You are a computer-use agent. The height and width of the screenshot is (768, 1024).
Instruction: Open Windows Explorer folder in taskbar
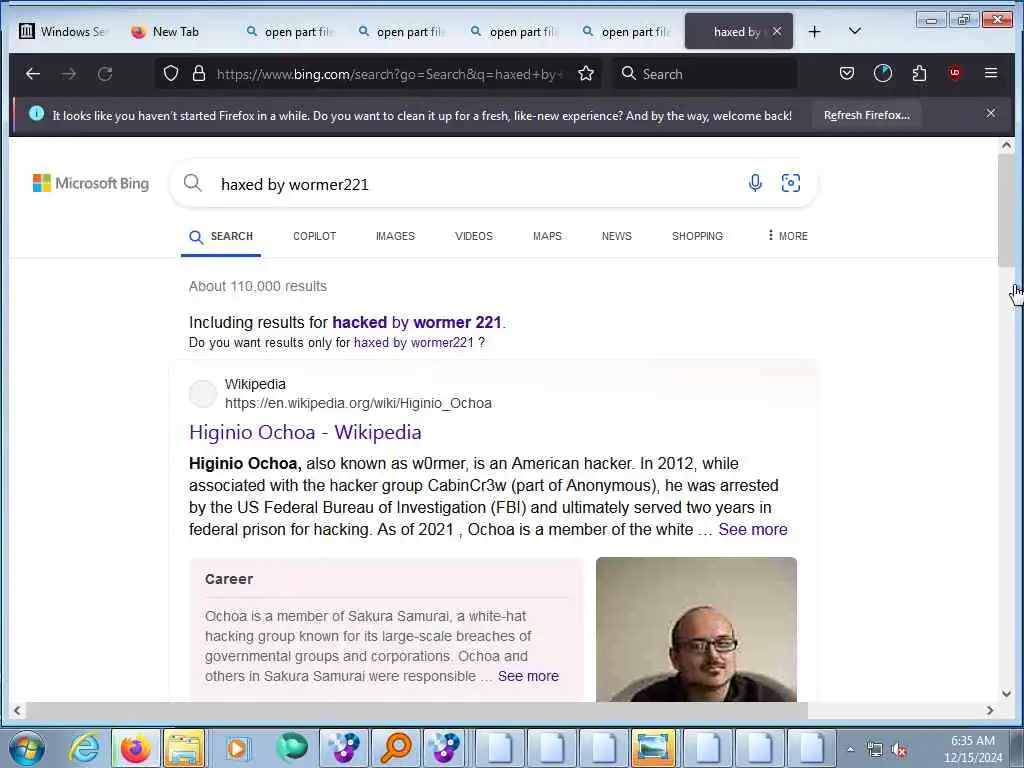184,748
